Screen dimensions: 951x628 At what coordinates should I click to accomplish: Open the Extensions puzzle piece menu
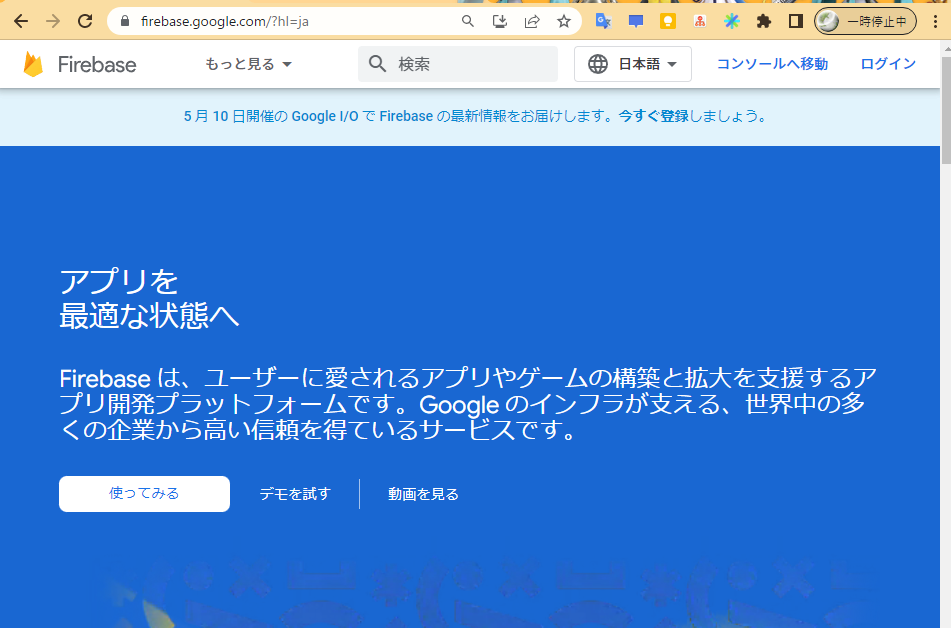pos(764,21)
